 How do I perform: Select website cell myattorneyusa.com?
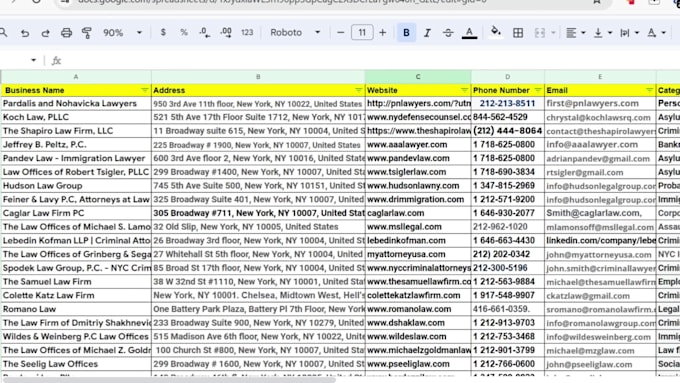(x=418, y=254)
